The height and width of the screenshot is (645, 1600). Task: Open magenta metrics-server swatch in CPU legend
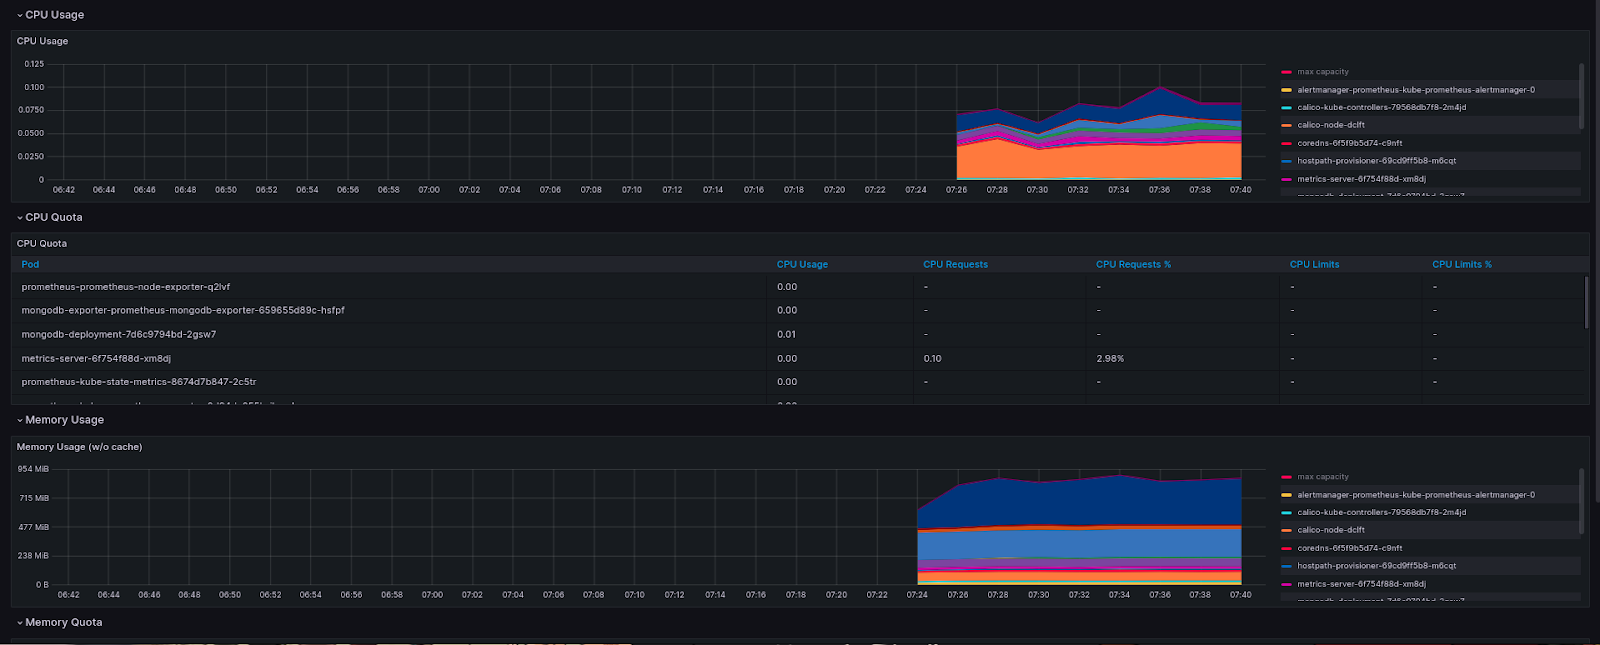(1286, 179)
